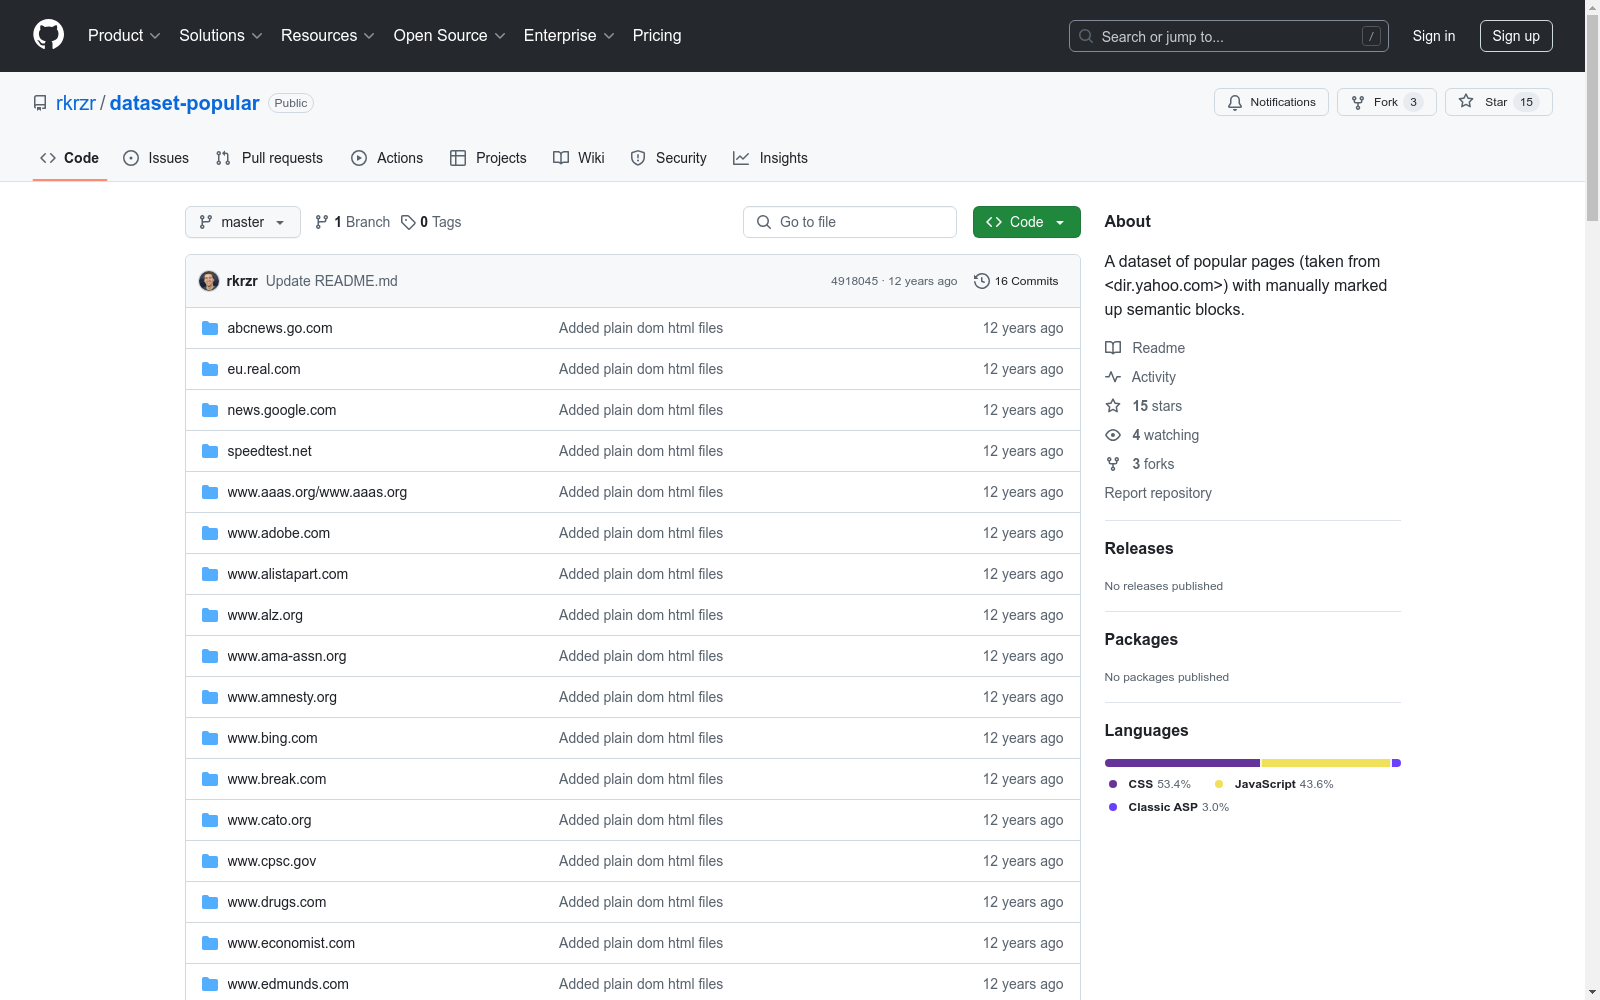Viewport: 1600px width, 1000px height.
Task: Open the www.alistapart.com folder icon
Action: tap(210, 574)
